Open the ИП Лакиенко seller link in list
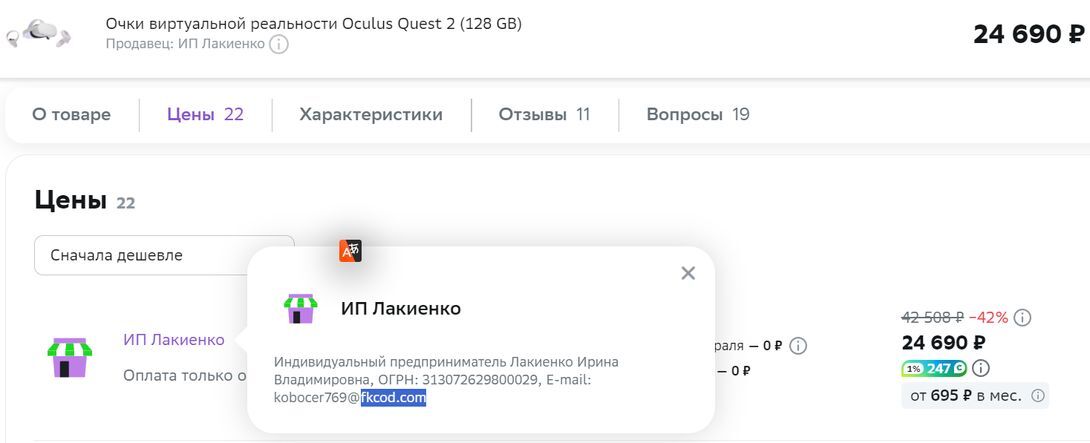This screenshot has height=443, width=1090. click(x=174, y=340)
